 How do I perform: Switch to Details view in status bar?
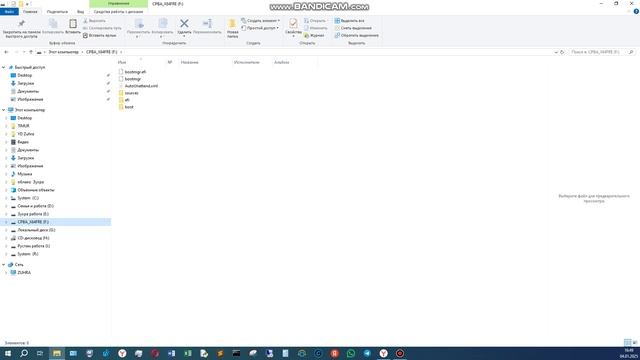tap(627, 342)
